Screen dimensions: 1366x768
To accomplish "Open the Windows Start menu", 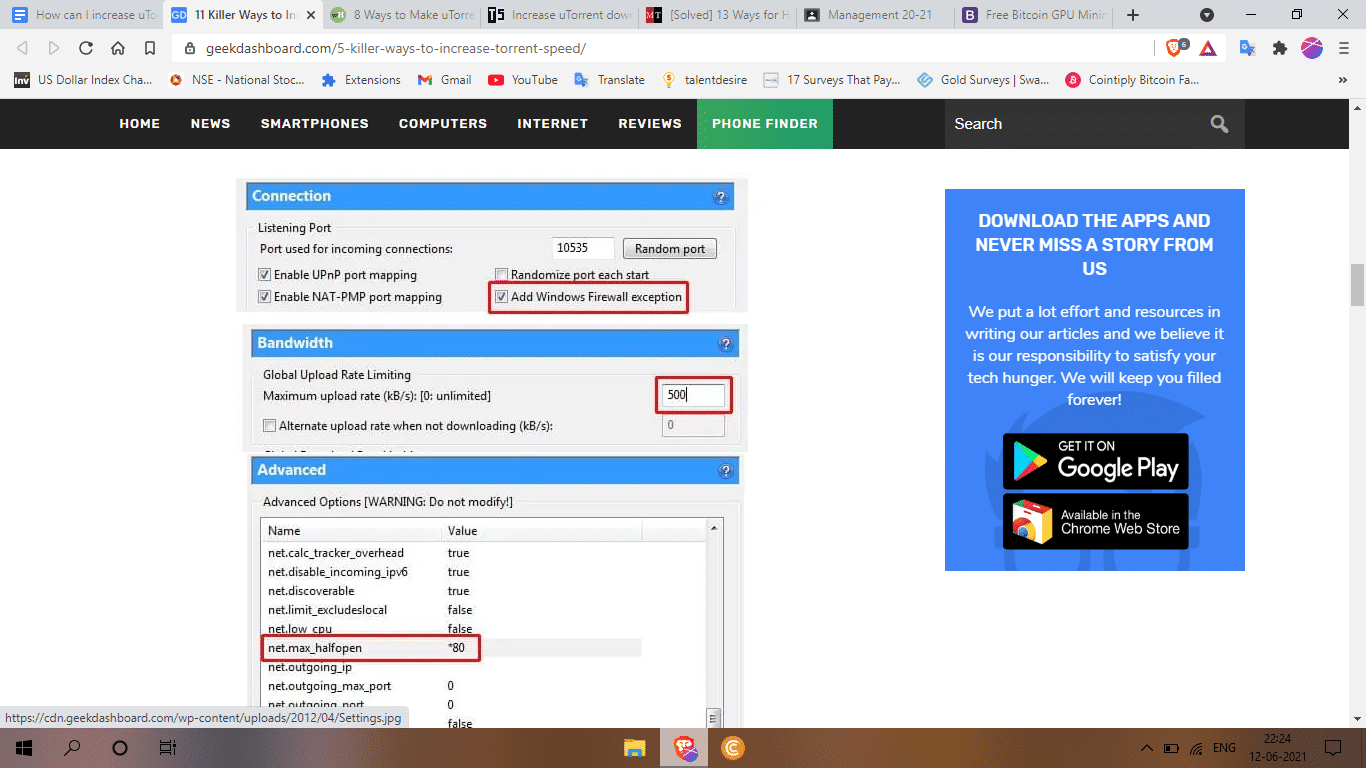I will point(23,748).
